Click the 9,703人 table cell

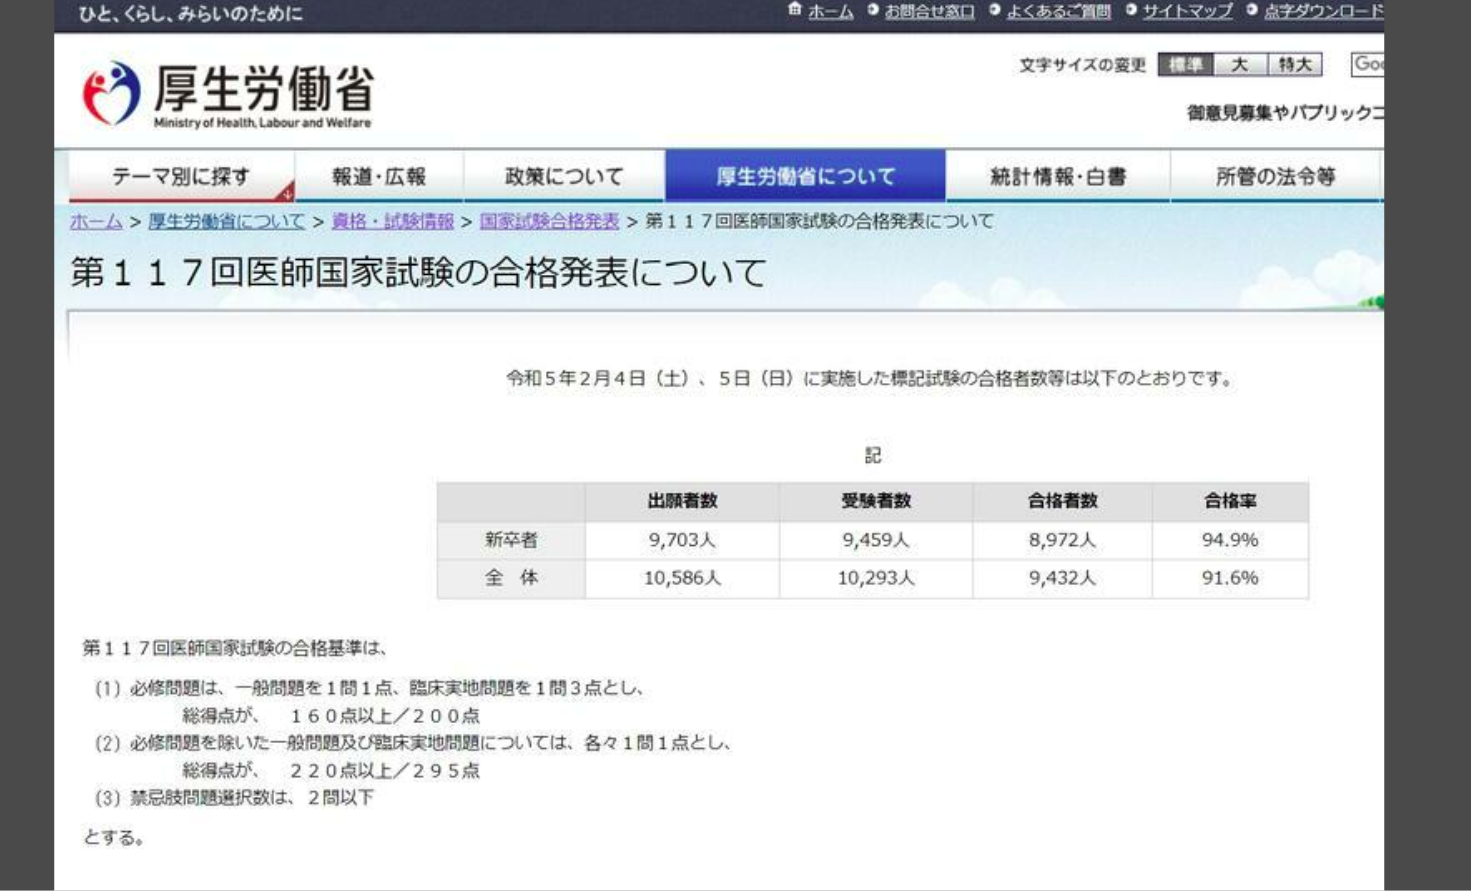click(682, 540)
